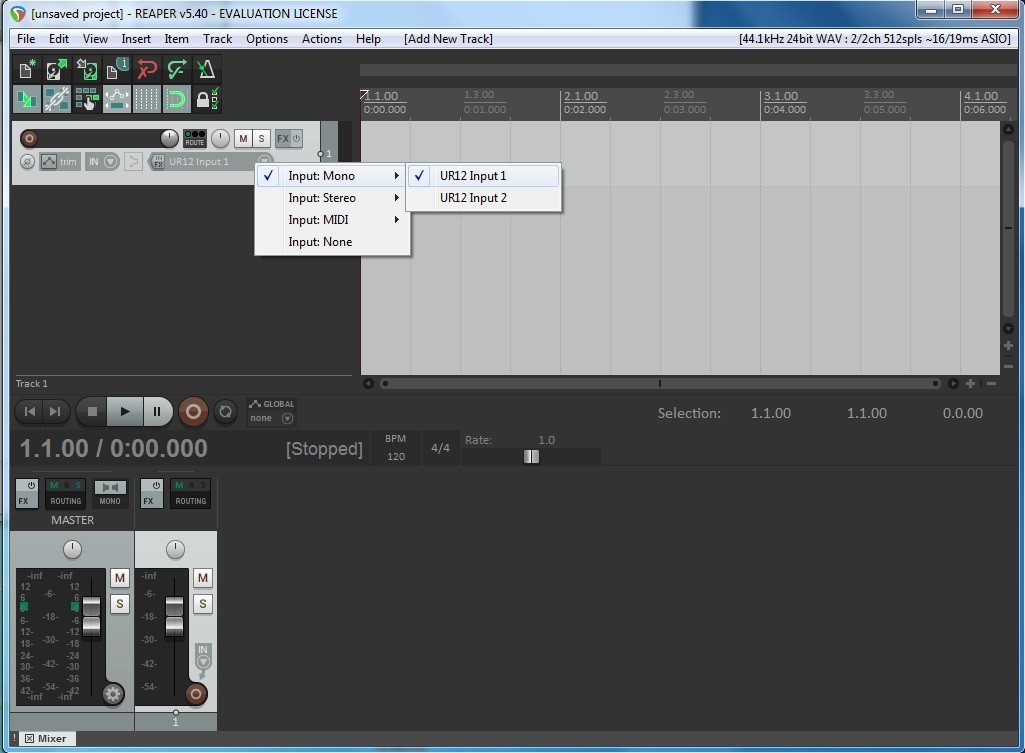Start recording with transport Record button
This screenshot has height=753, width=1025.
click(193, 412)
